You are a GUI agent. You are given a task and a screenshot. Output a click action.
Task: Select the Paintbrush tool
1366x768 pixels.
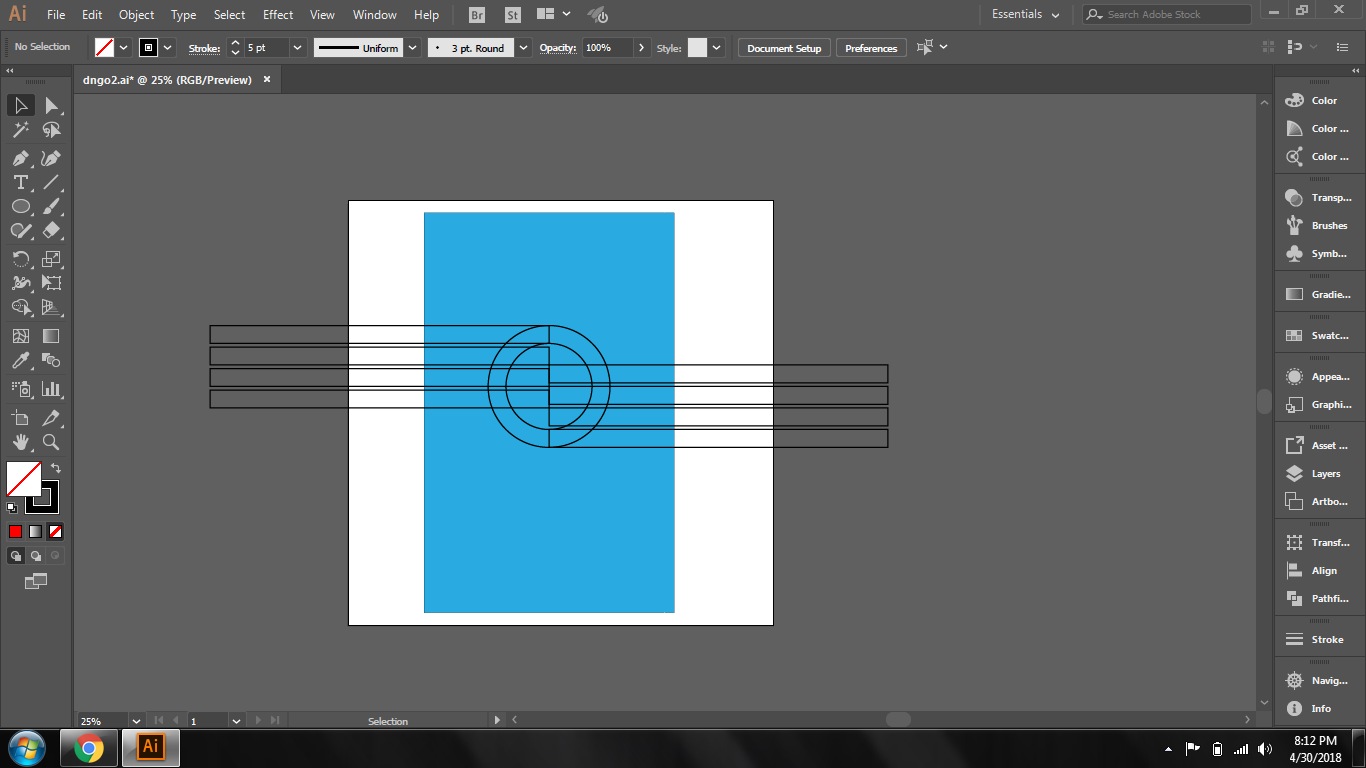click(51, 206)
